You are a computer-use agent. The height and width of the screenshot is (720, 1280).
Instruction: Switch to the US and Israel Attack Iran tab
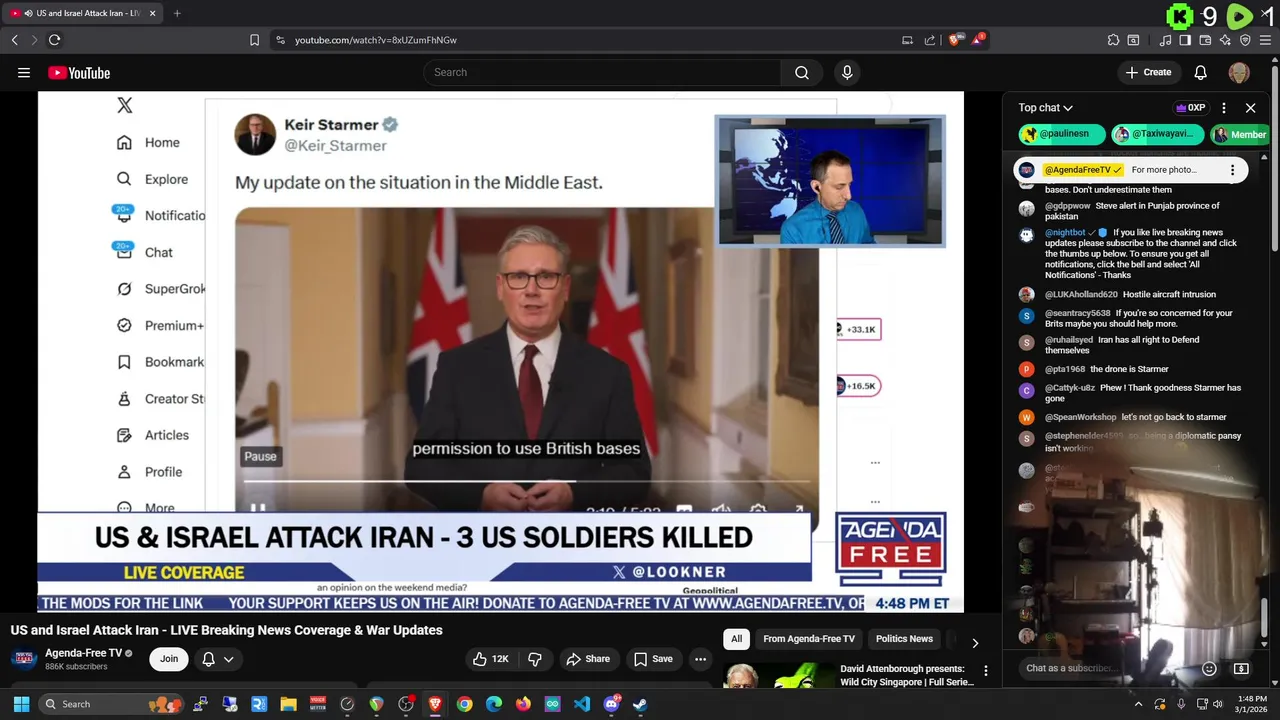pyautogui.click(x=82, y=13)
